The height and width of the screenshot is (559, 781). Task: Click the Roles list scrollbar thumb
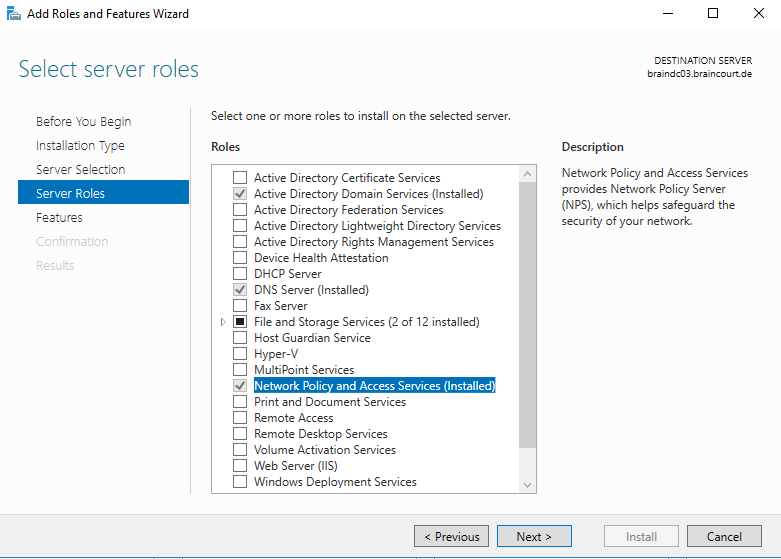coord(527,315)
